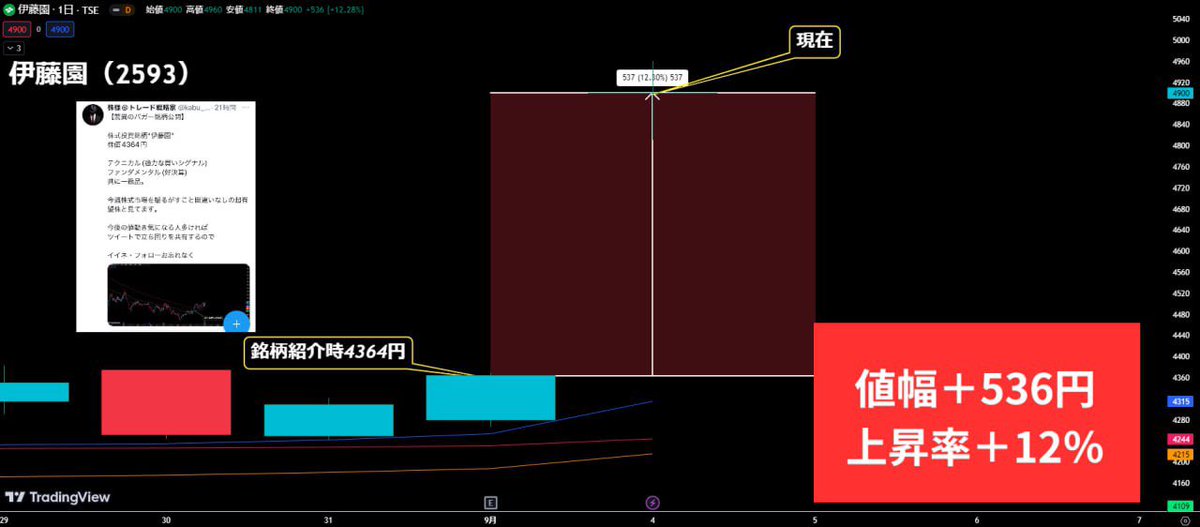Viewport: 1200px width, 527px height.
Task: Select the 銘柄紹介時4364円 callout label
Action: pos(330,352)
